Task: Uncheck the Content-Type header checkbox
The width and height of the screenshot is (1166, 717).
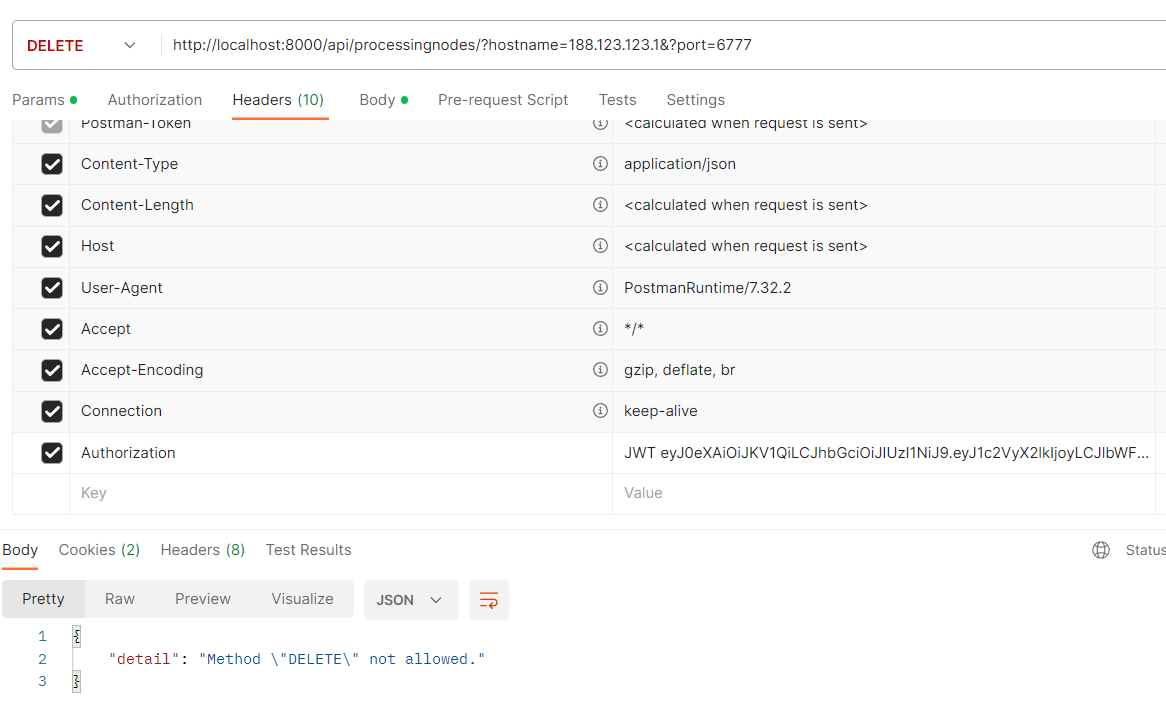Action: [x=52, y=164]
